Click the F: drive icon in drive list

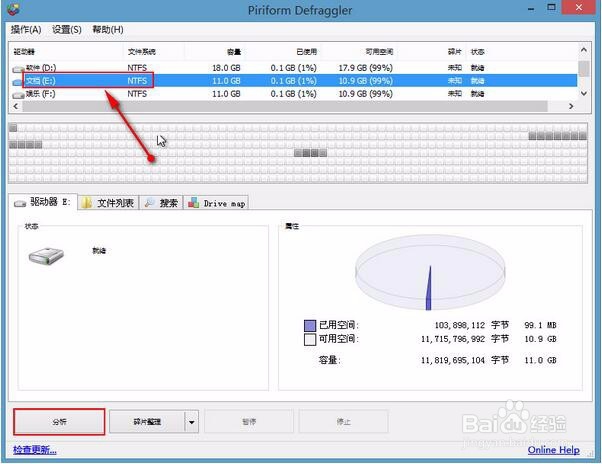[18, 94]
